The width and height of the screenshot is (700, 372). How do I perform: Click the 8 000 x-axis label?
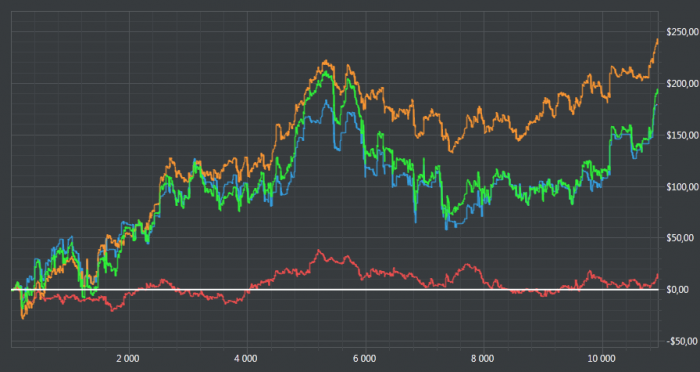coord(483,359)
